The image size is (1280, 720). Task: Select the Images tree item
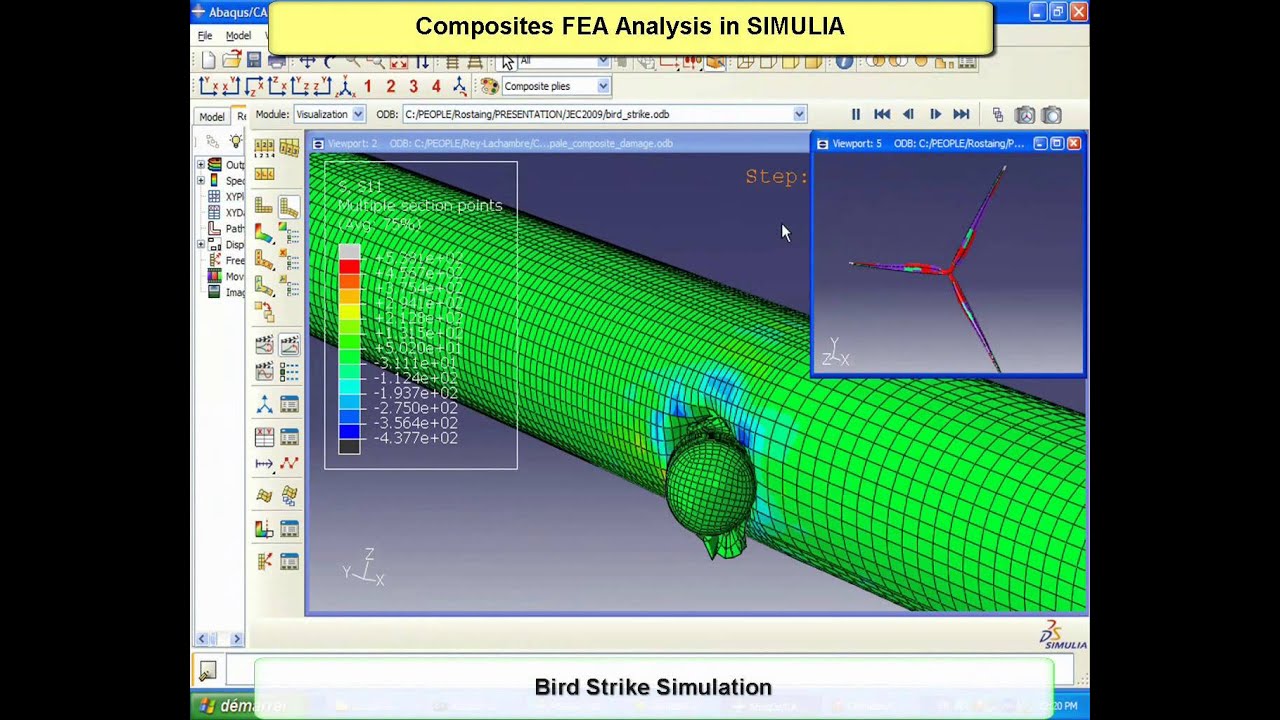(226, 292)
